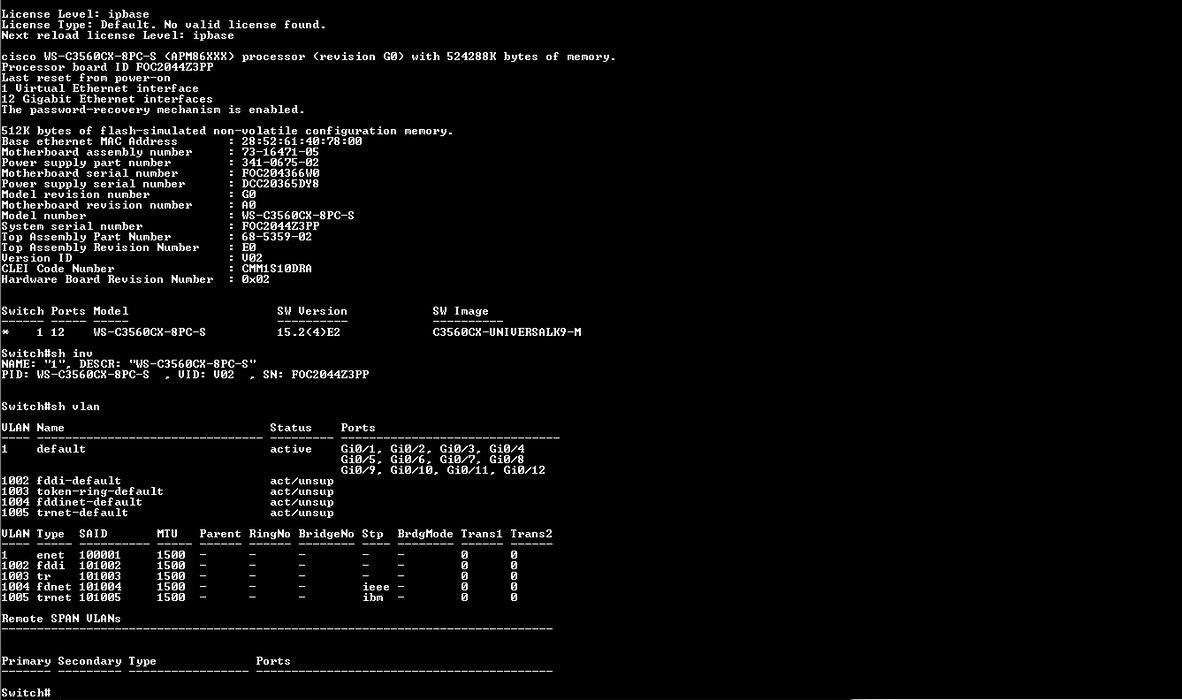
Task: Select the 'enet' type of VLAN 1
Action: point(51,555)
